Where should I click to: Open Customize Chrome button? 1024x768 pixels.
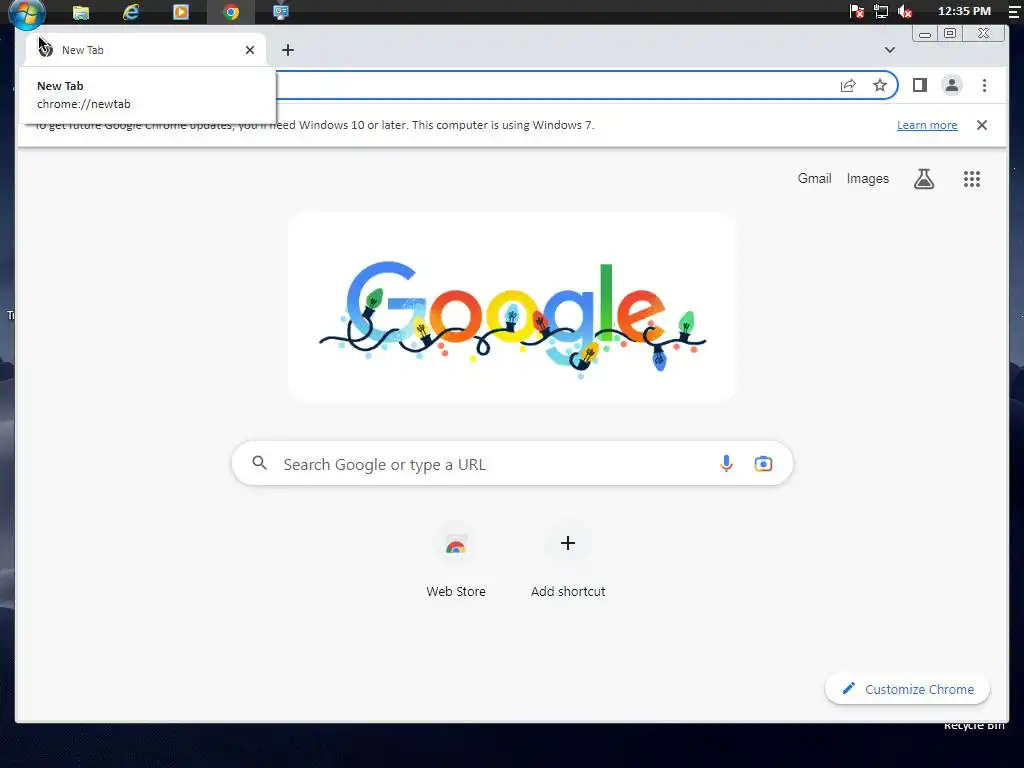908,689
